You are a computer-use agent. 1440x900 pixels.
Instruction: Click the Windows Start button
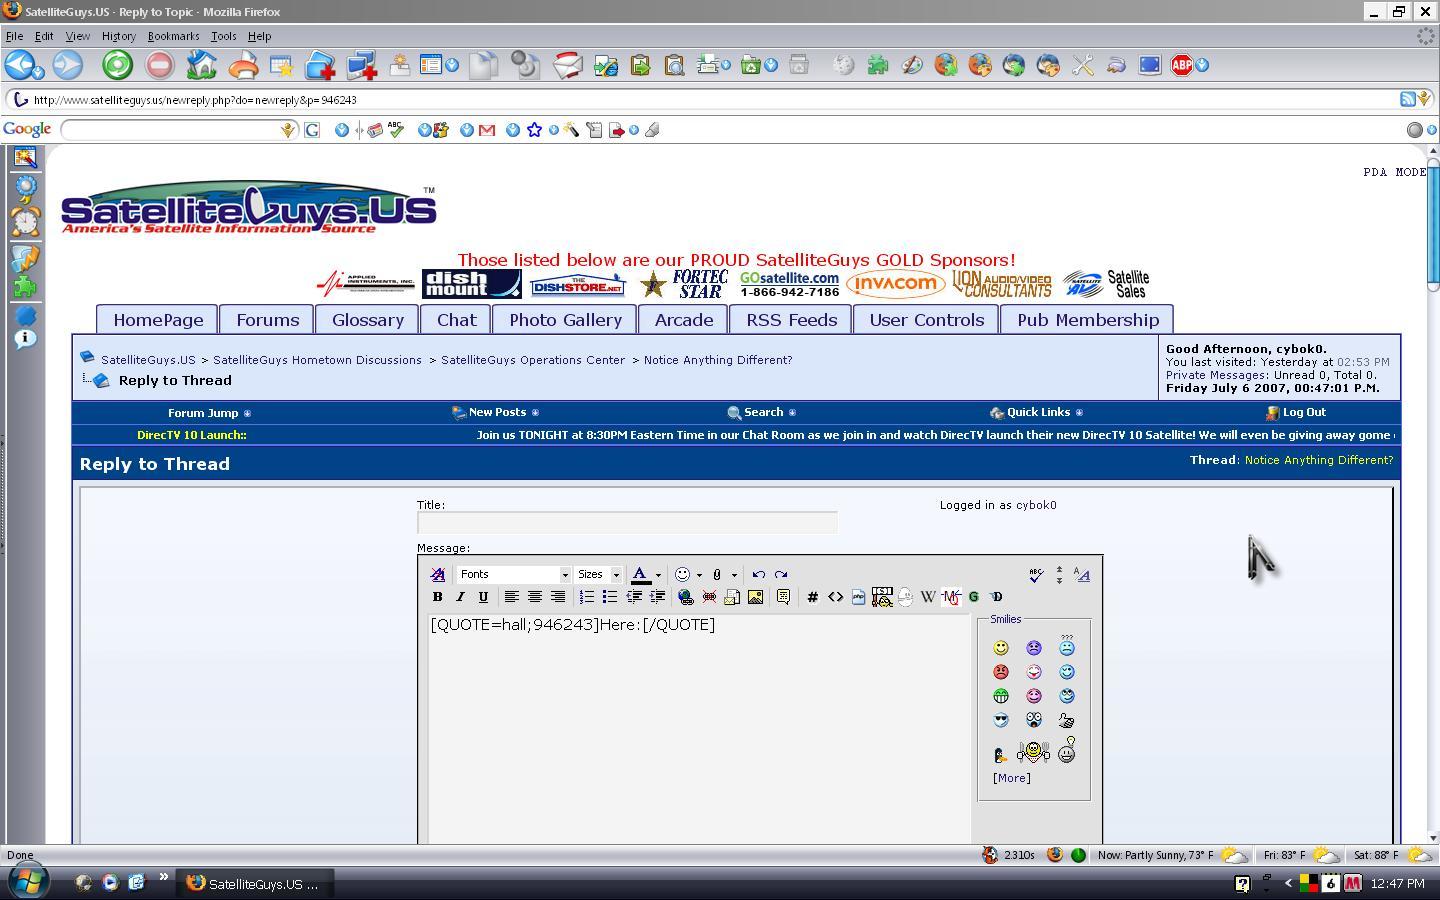27,882
